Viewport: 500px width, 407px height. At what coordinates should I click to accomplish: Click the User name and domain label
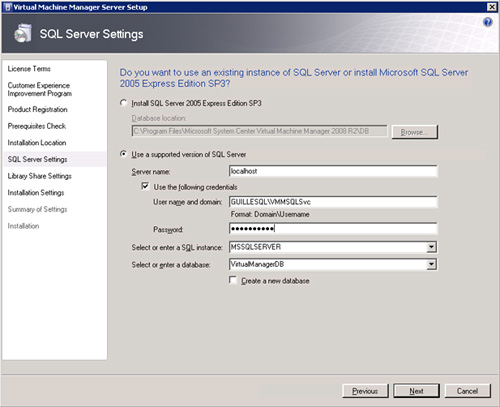pos(187,202)
